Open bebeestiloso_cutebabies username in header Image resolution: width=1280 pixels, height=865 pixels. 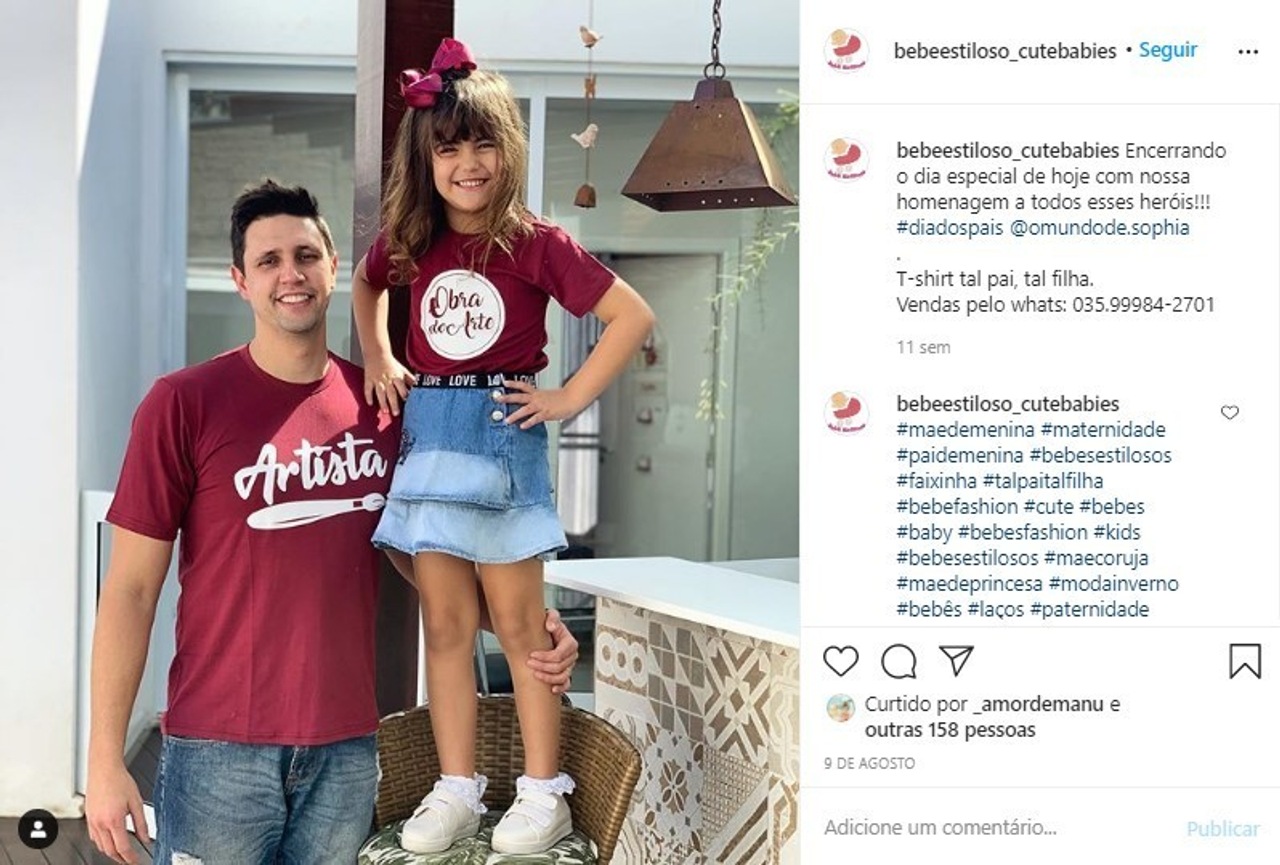click(x=1005, y=51)
